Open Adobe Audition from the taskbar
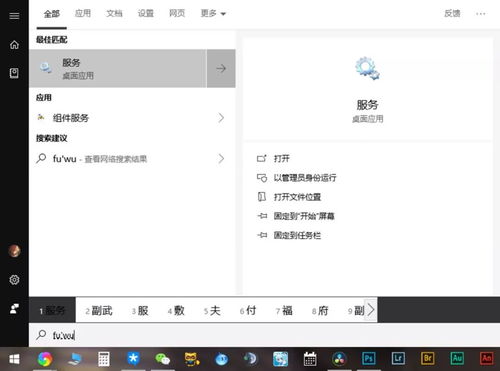This screenshot has width=500, height=371. pos(457,359)
